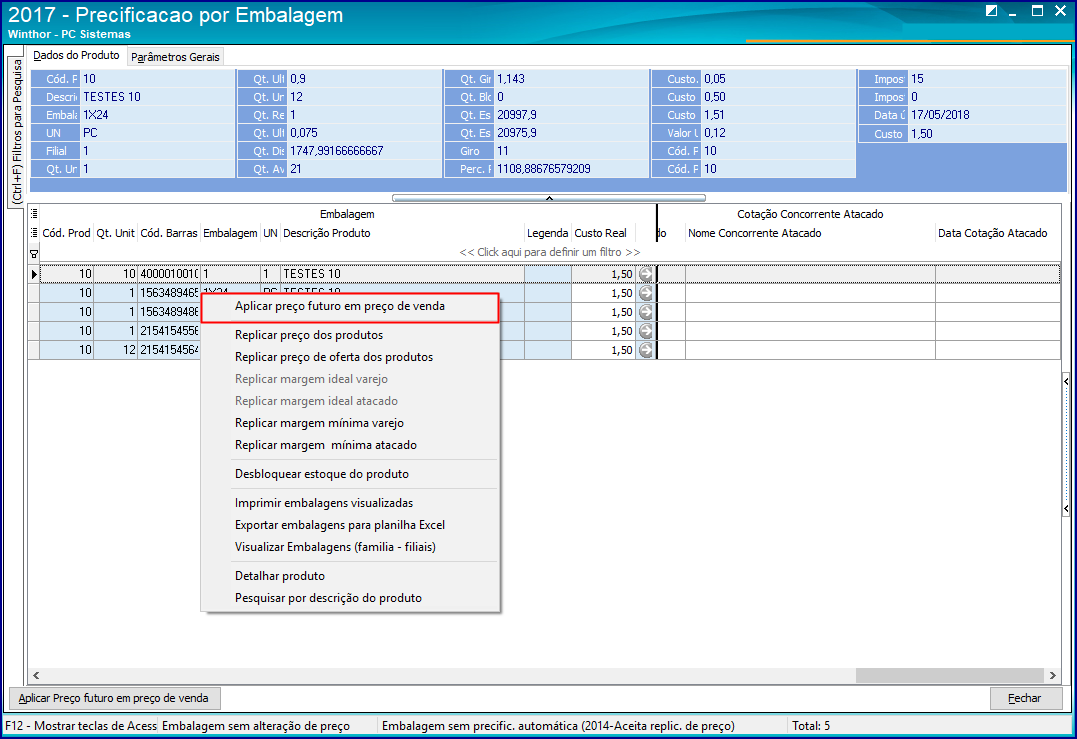Open the Filtros para Pesquisa side tab

coord(16,131)
